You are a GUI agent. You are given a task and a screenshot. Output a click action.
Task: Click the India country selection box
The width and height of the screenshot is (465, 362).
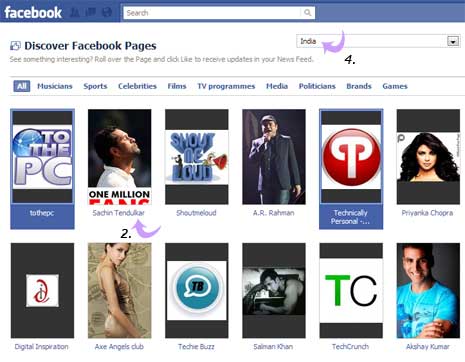pos(378,41)
